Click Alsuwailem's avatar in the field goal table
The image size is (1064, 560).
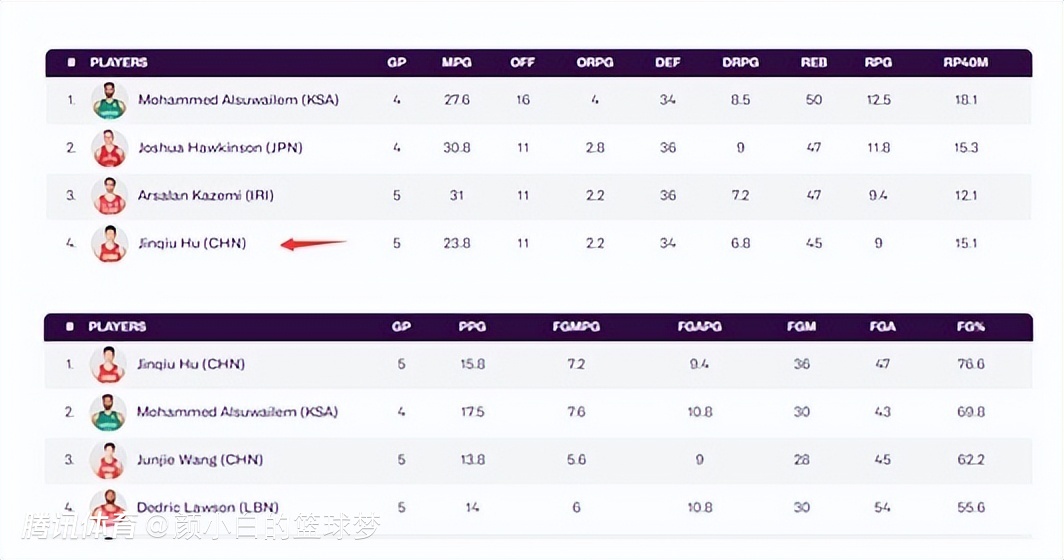point(108,412)
